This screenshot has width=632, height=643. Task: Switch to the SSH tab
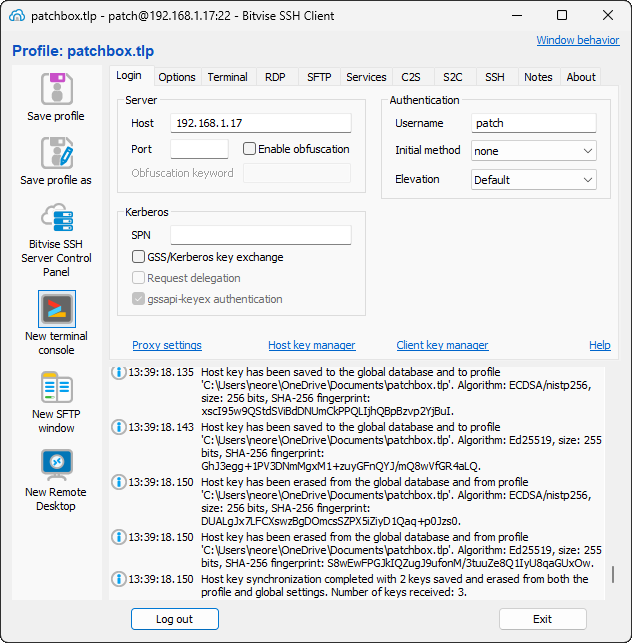pos(495,77)
